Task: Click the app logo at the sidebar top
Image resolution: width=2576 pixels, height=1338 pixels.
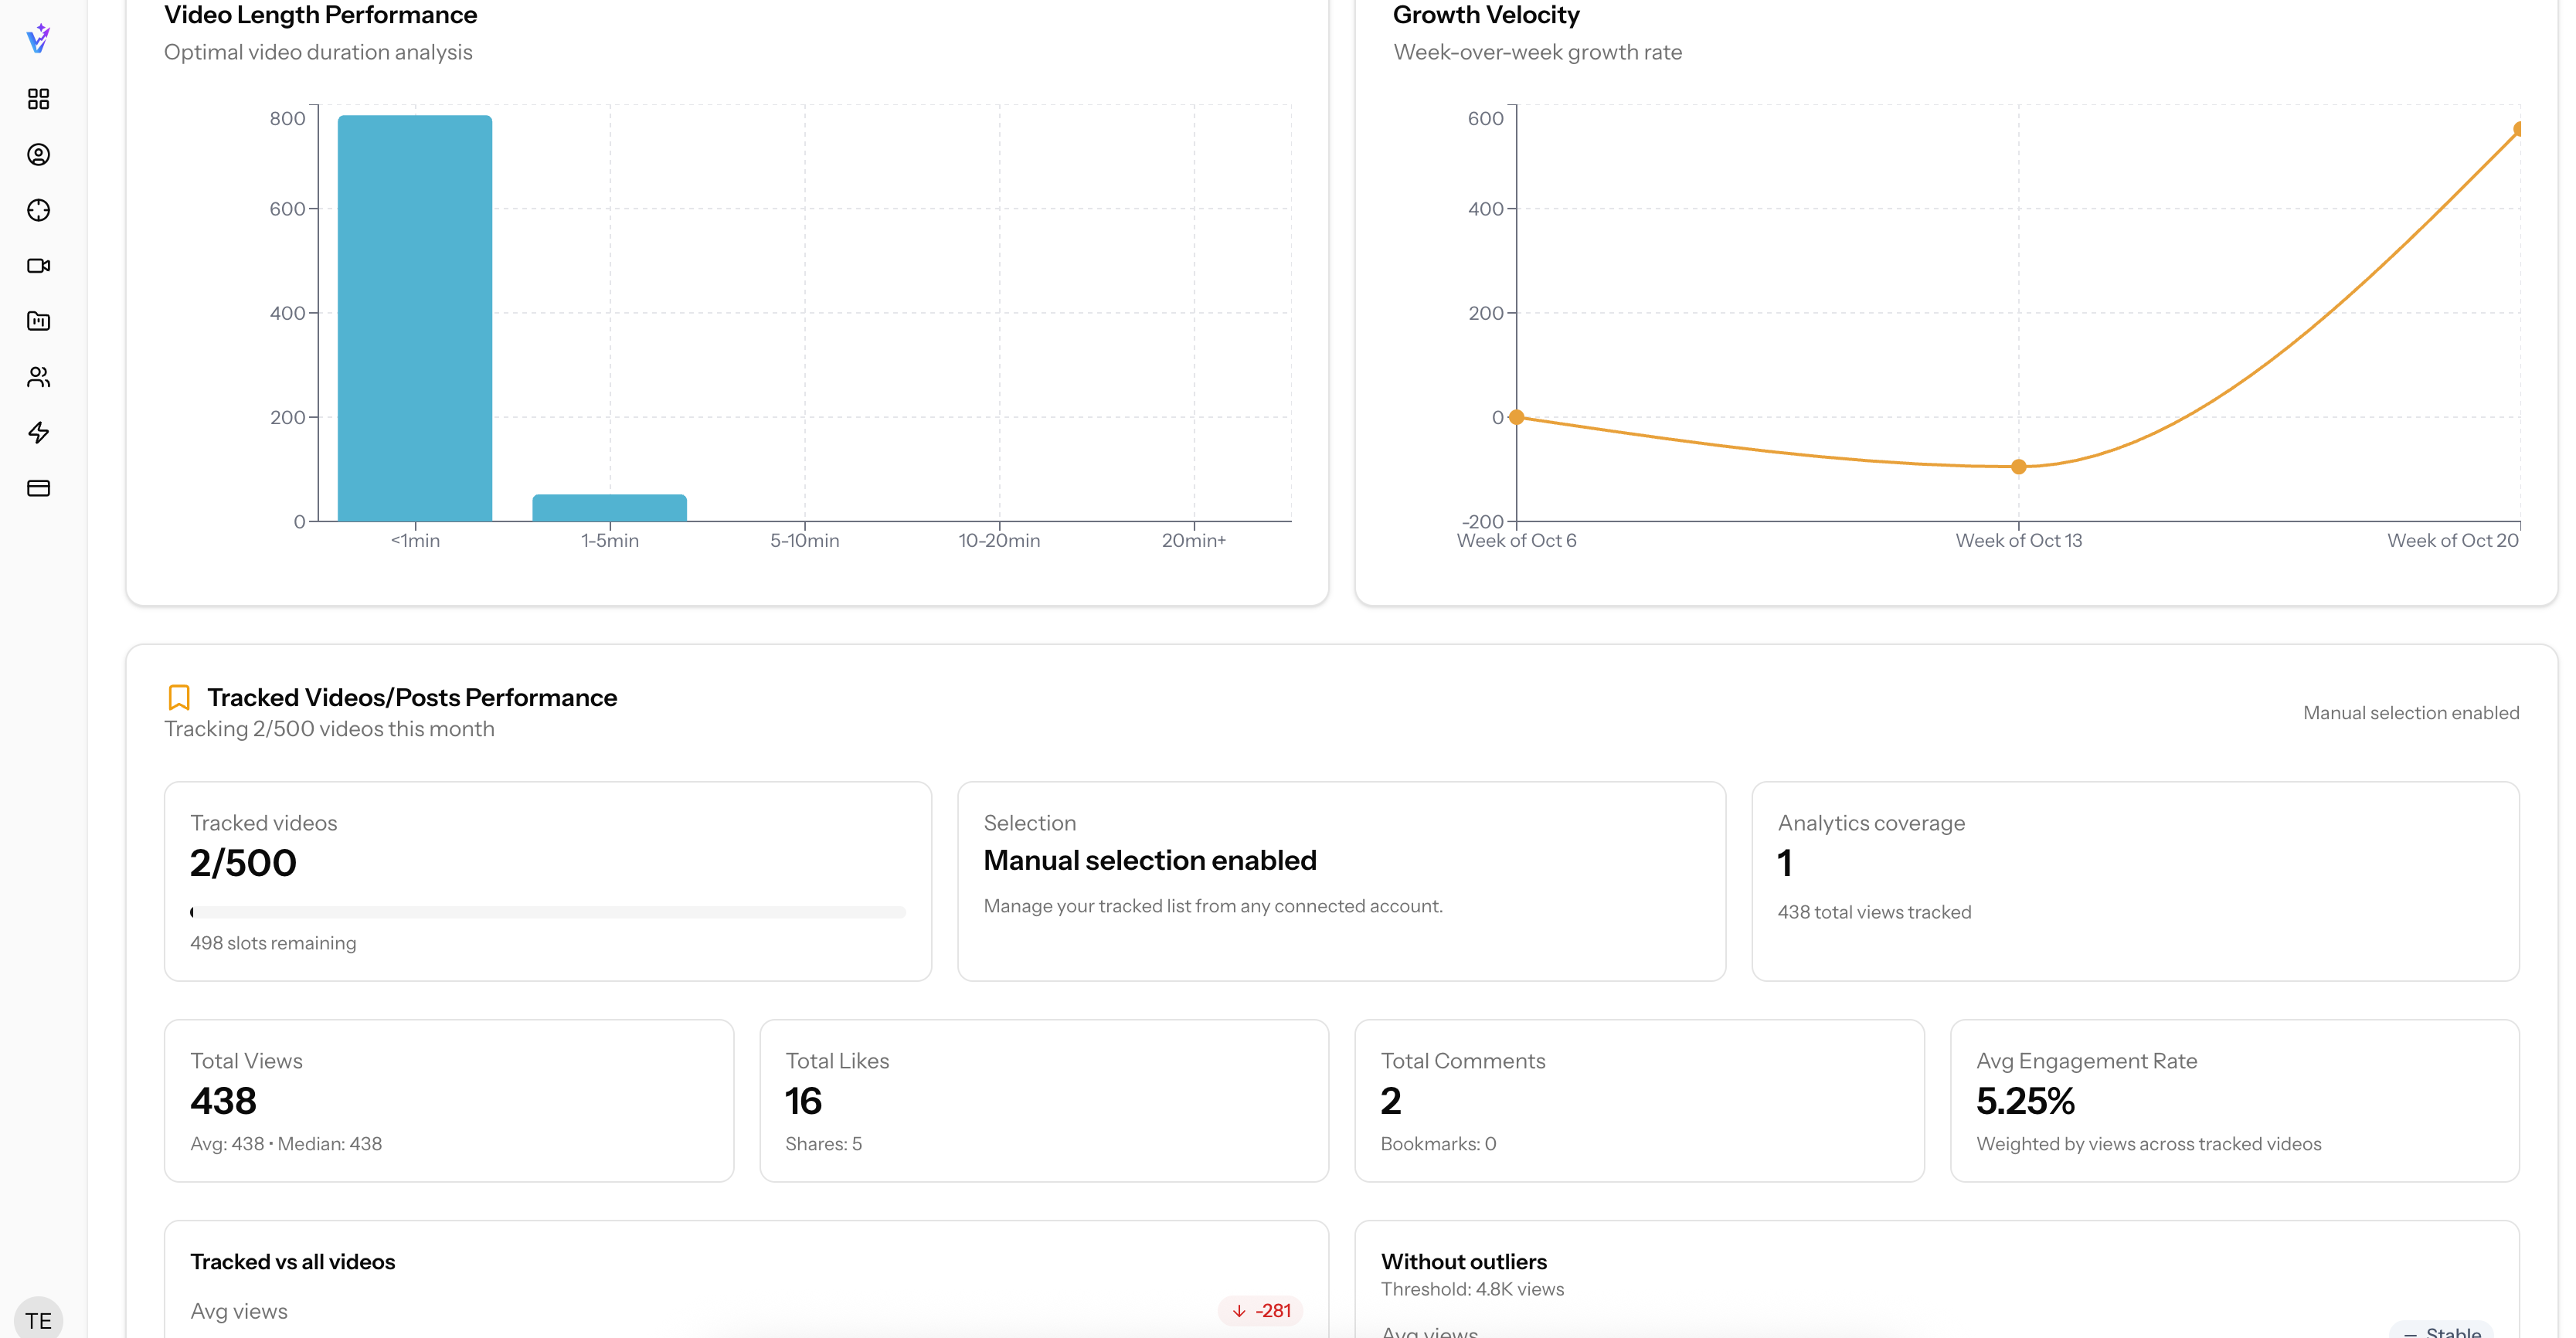Action: [38, 38]
